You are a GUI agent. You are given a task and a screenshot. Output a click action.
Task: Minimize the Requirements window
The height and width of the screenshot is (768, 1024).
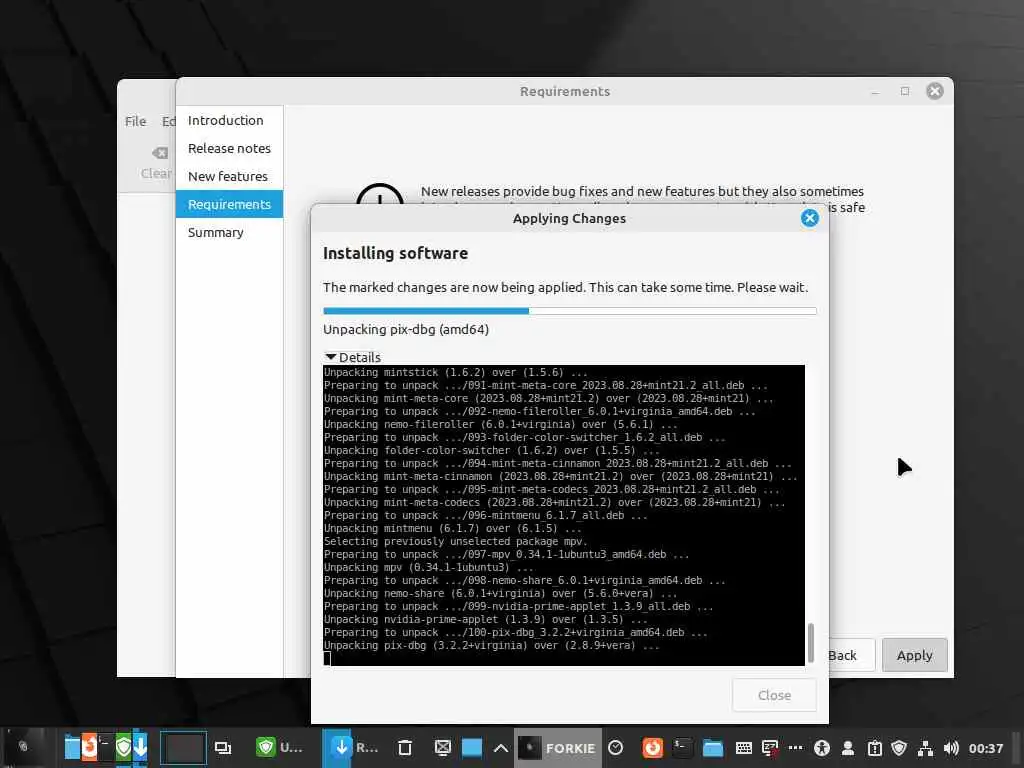875,91
